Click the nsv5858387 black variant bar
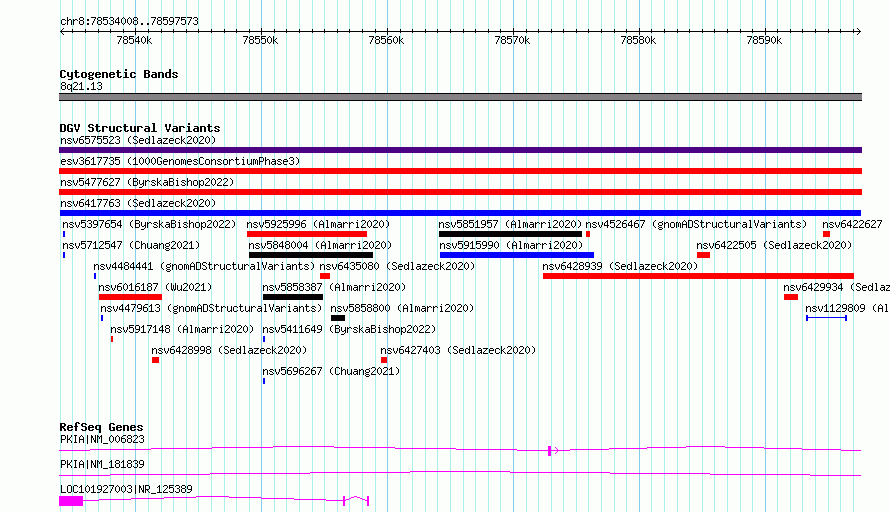Image resolution: width=890 pixels, height=512 pixels. tap(293, 297)
